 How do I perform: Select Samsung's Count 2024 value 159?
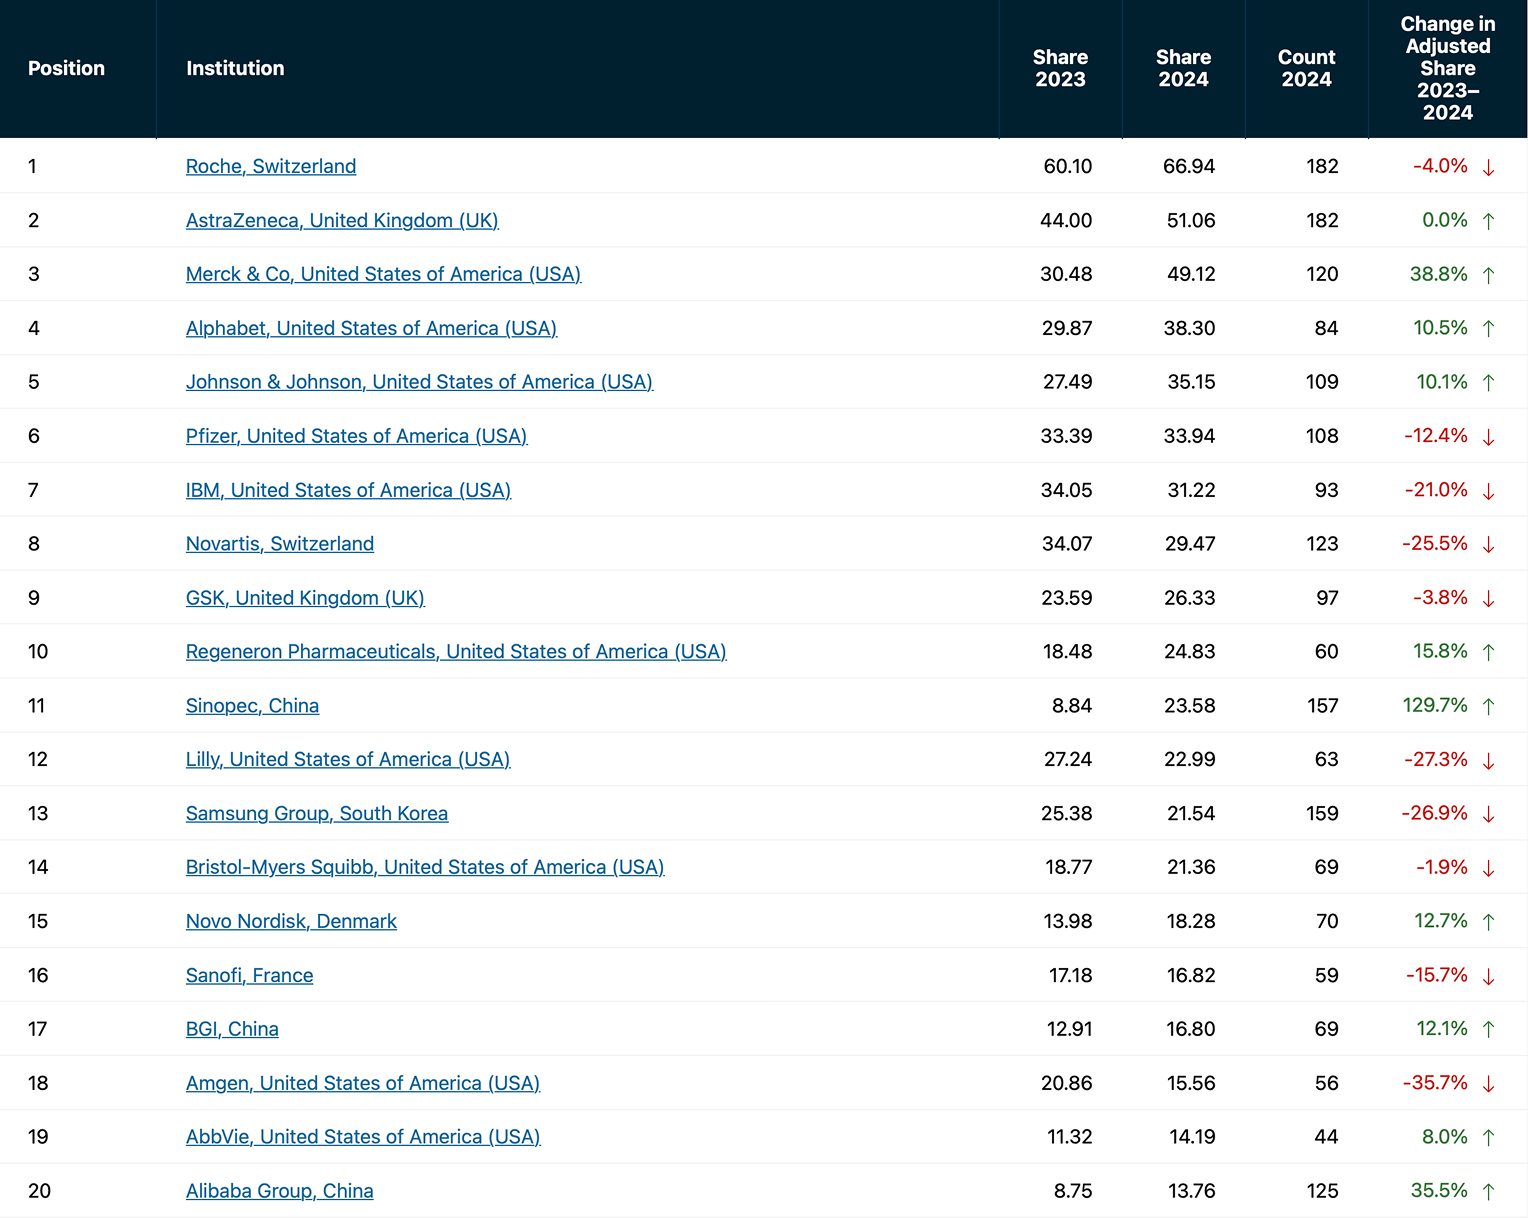[1322, 814]
